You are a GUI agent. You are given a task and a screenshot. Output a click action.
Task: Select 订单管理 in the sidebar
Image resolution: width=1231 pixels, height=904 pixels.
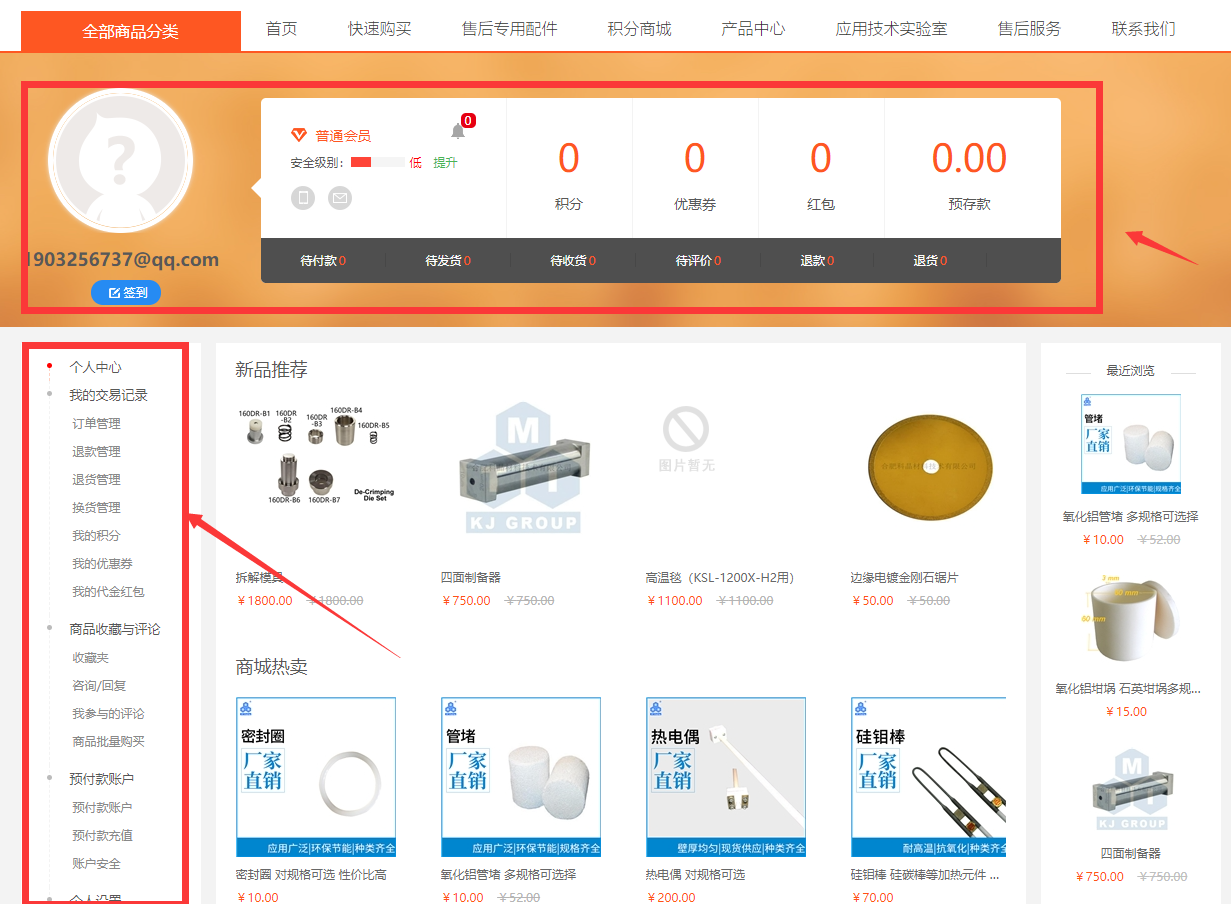(96, 423)
